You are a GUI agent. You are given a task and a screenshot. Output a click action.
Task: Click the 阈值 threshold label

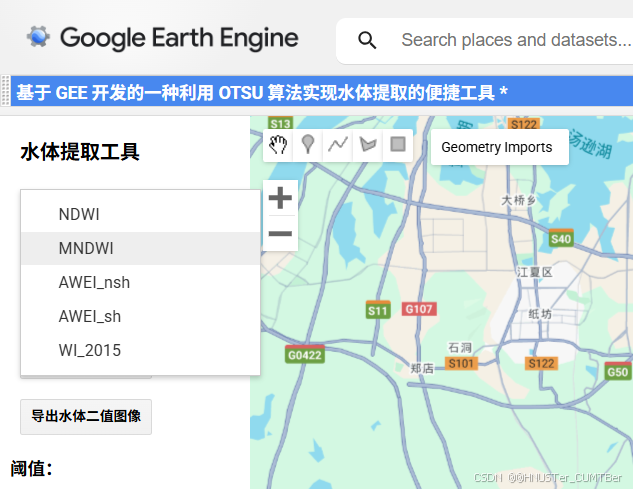tap(31, 469)
